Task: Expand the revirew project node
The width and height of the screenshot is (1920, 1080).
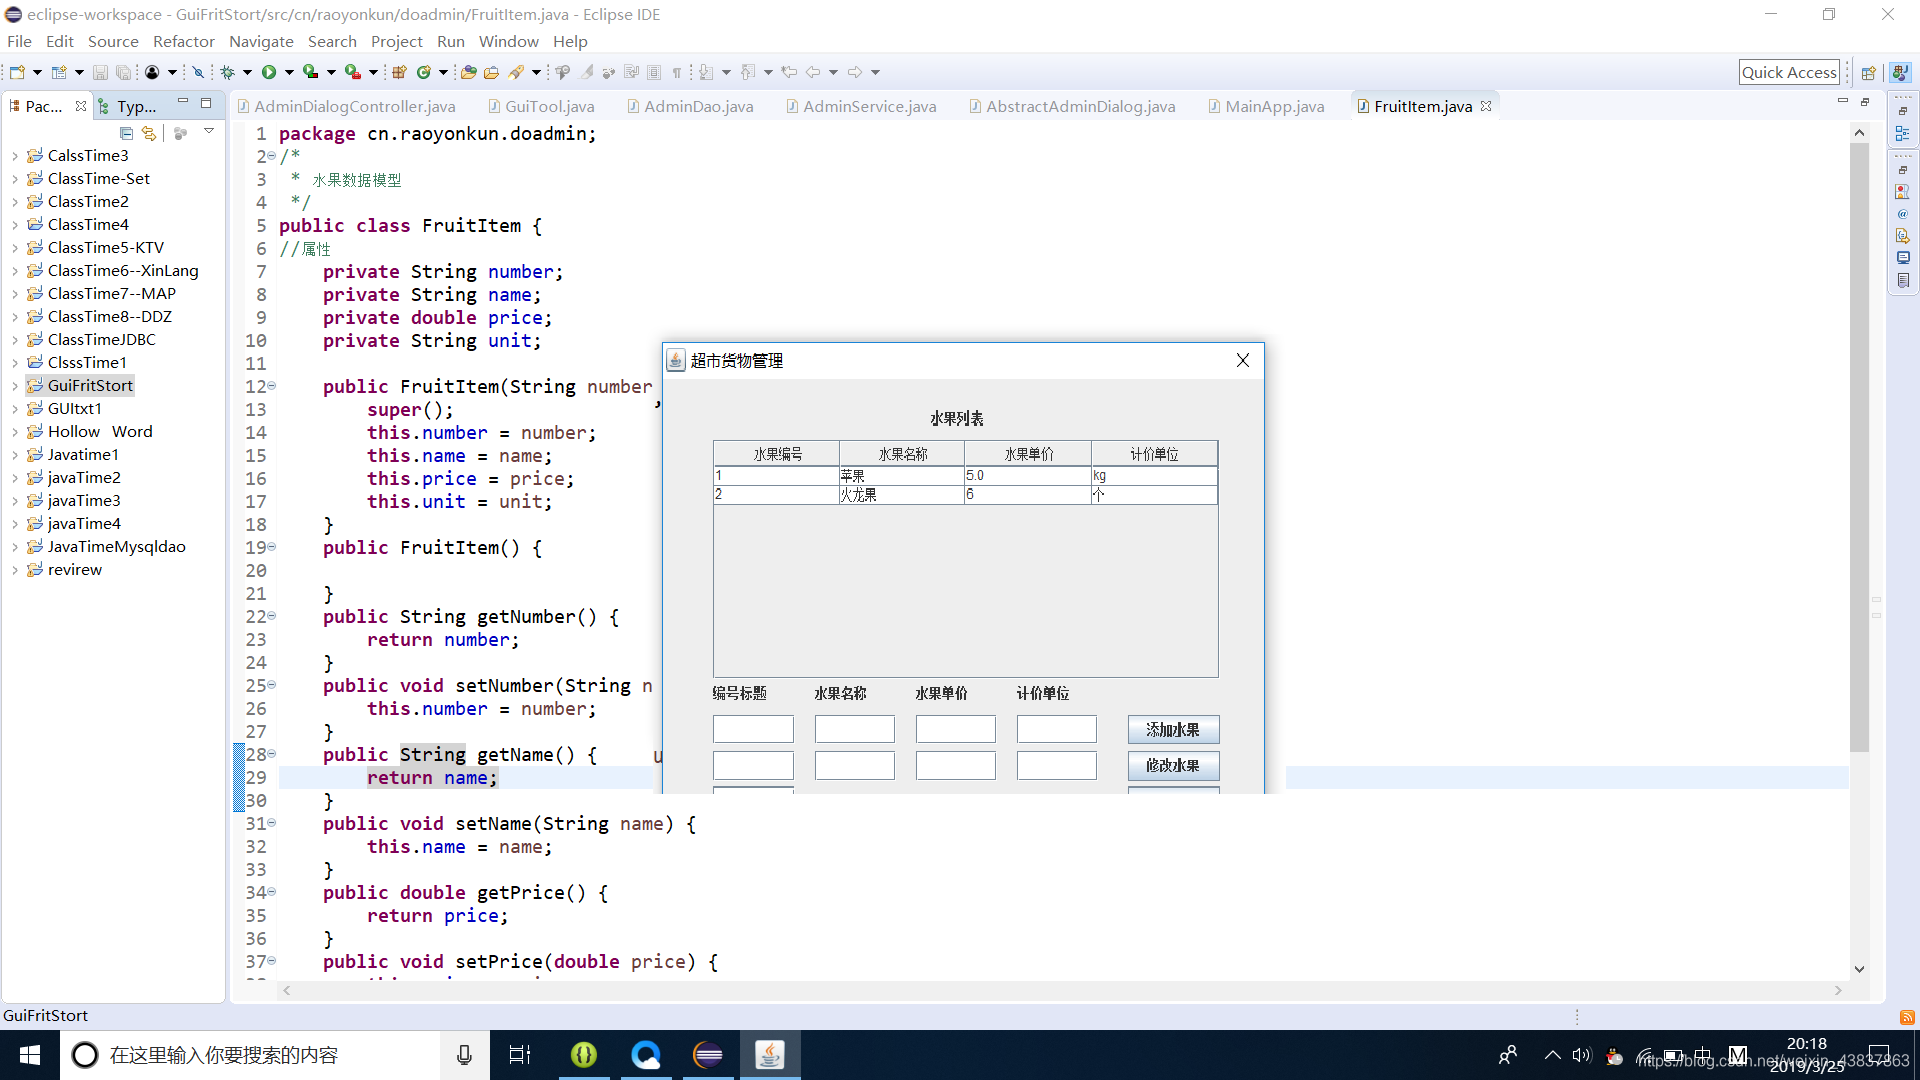Action: (14, 570)
